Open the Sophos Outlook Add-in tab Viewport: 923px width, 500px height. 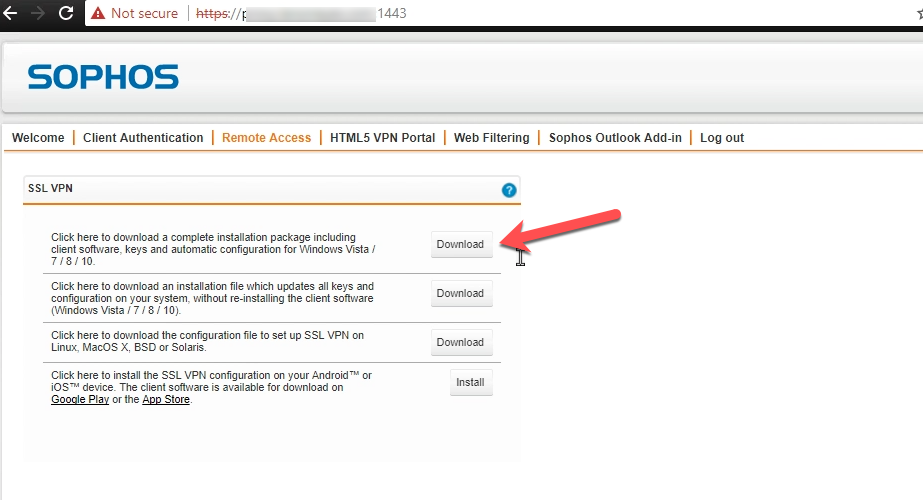[615, 138]
